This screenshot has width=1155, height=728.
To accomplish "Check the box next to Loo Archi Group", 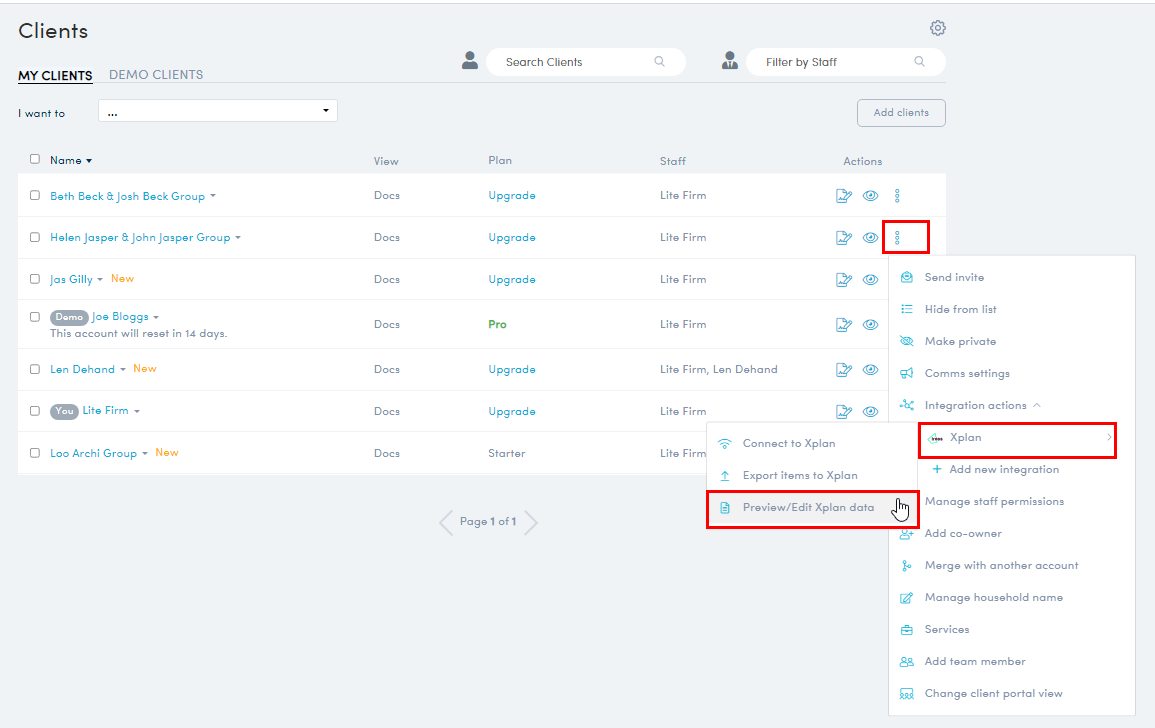I will pyautogui.click(x=35, y=453).
